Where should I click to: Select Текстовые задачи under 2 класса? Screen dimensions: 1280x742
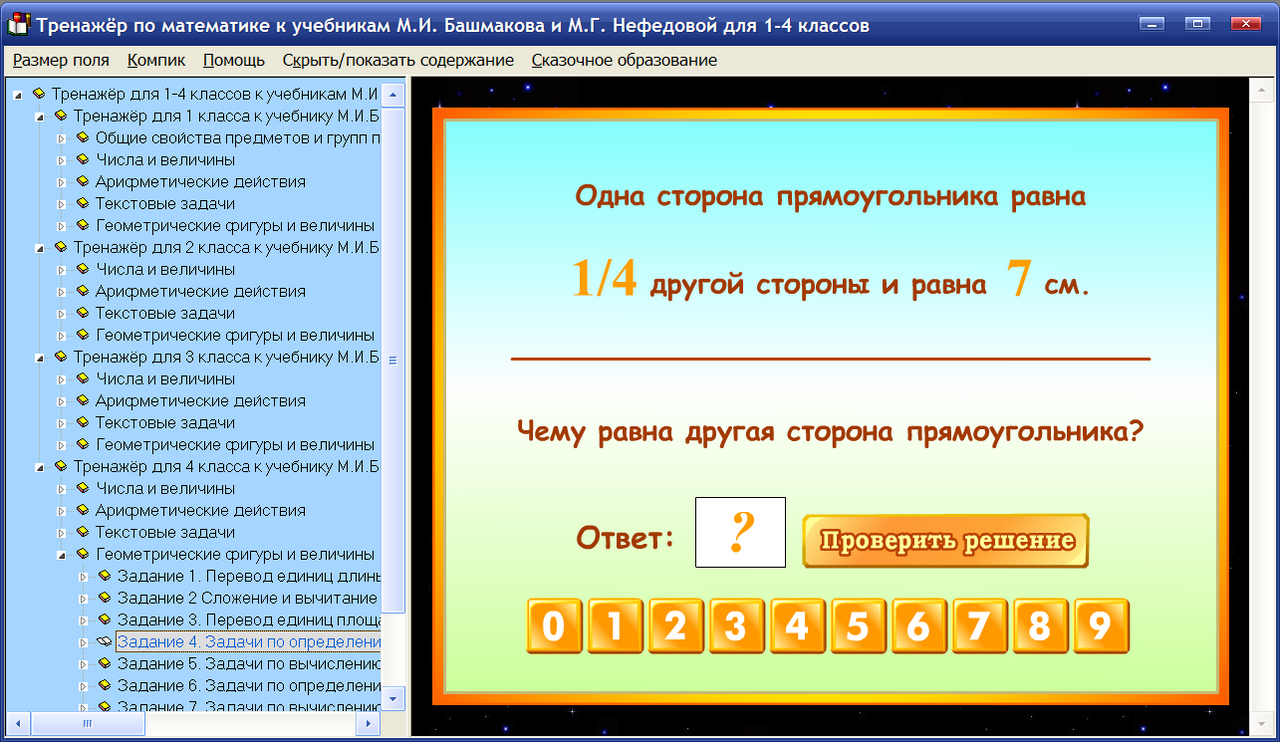[x=165, y=313]
